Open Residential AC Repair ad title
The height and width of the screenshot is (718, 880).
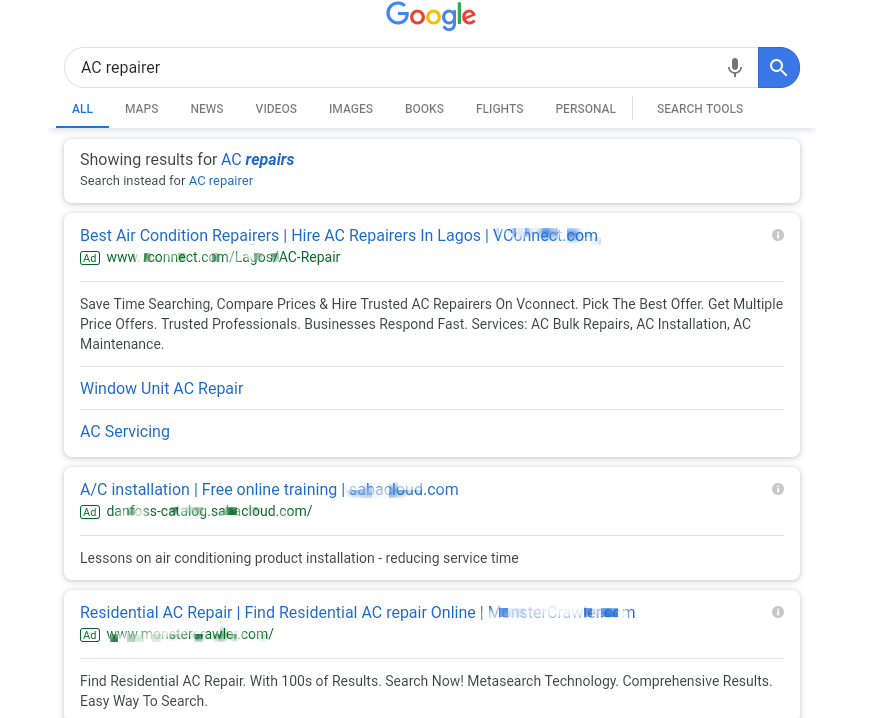click(358, 612)
